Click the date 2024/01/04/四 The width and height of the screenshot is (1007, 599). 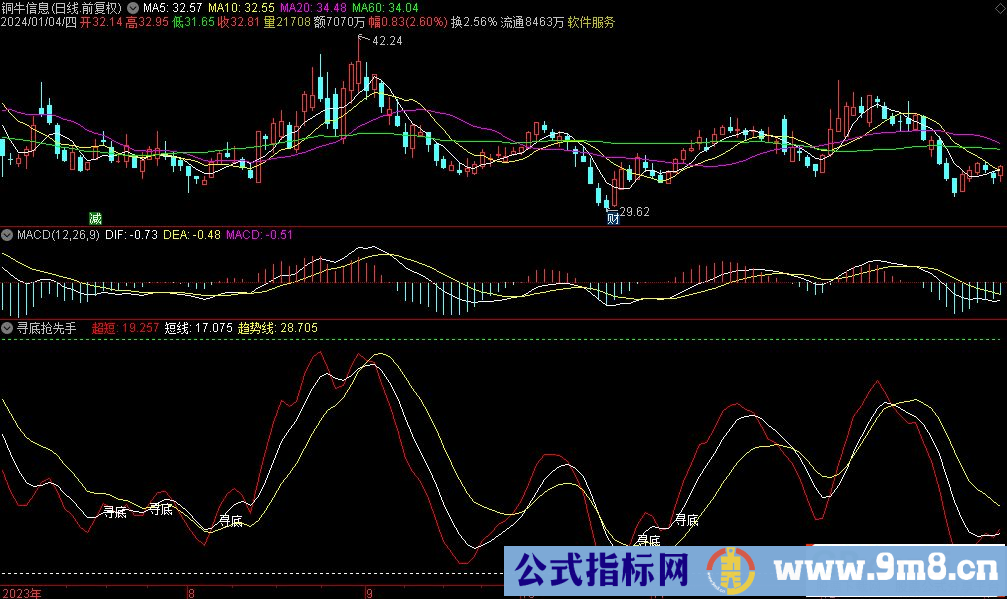39,22
